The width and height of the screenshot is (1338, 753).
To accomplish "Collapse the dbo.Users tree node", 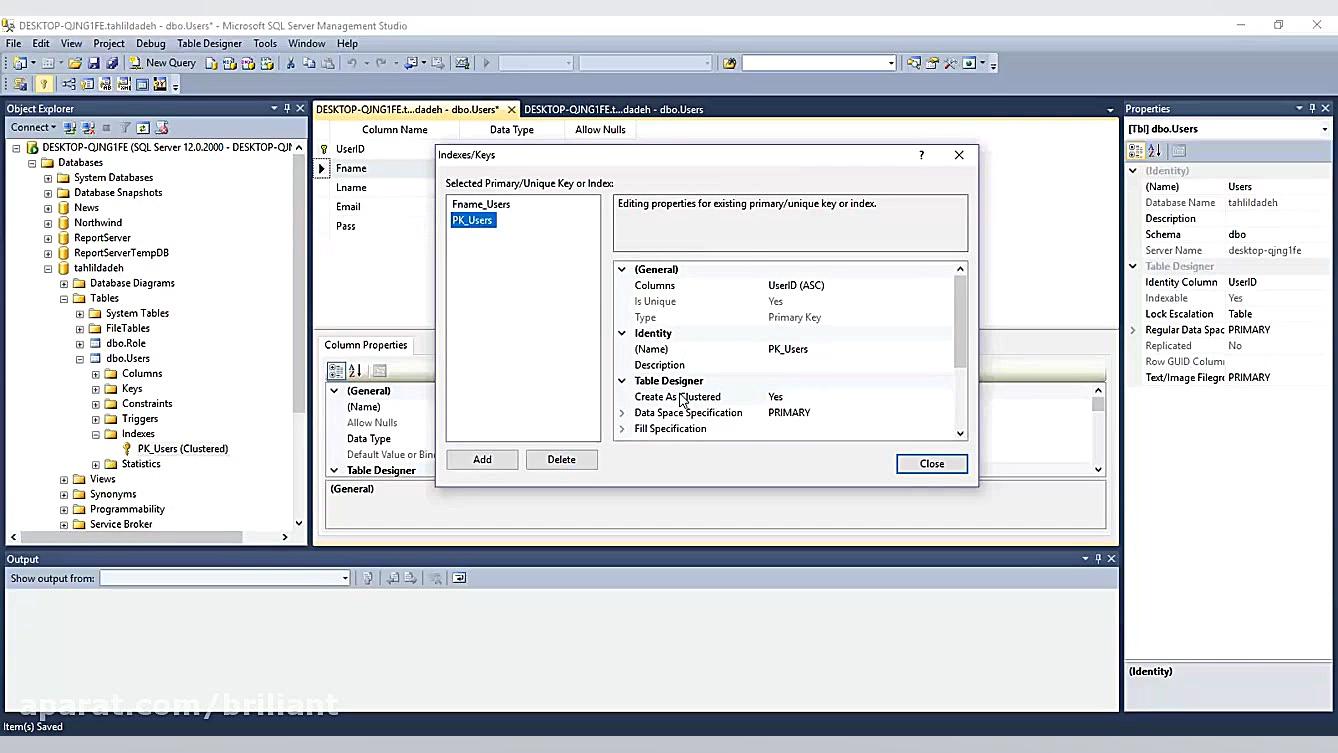I will (x=79, y=358).
